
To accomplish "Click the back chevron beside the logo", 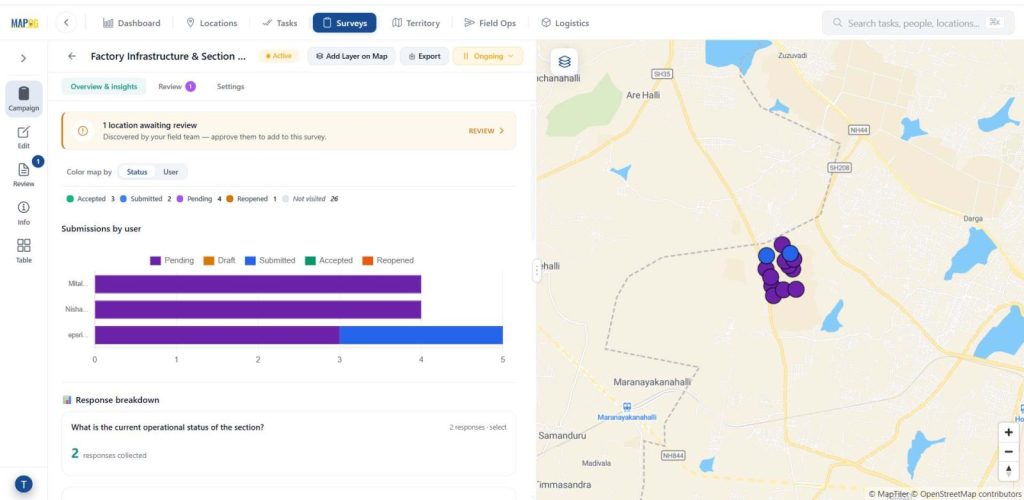I will click(x=66, y=23).
